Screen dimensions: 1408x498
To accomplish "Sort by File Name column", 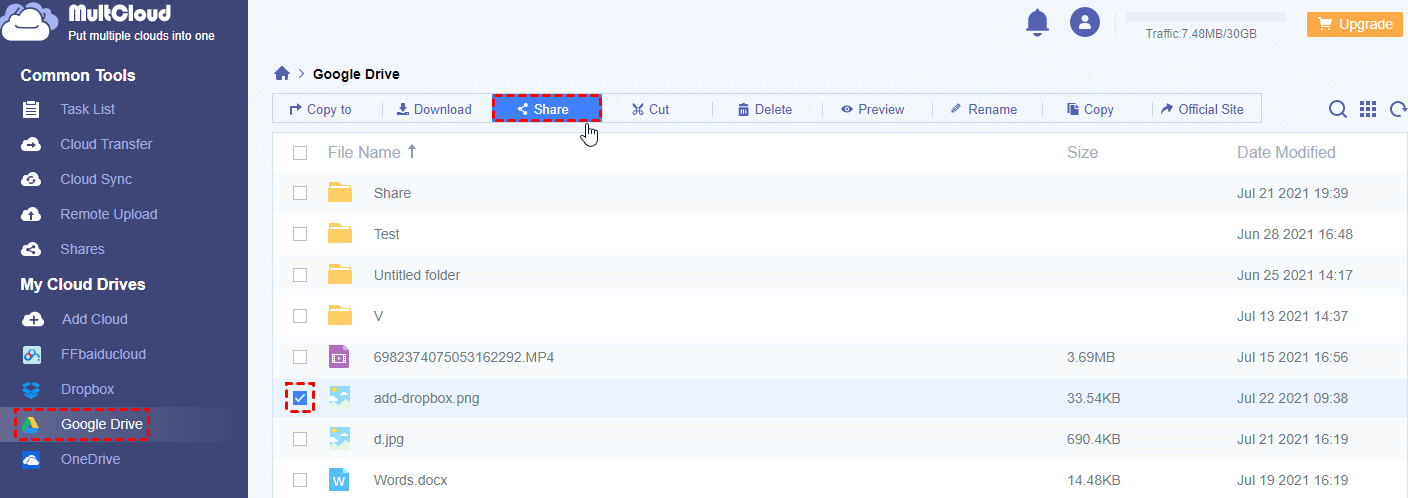I will [x=372, y=152].
